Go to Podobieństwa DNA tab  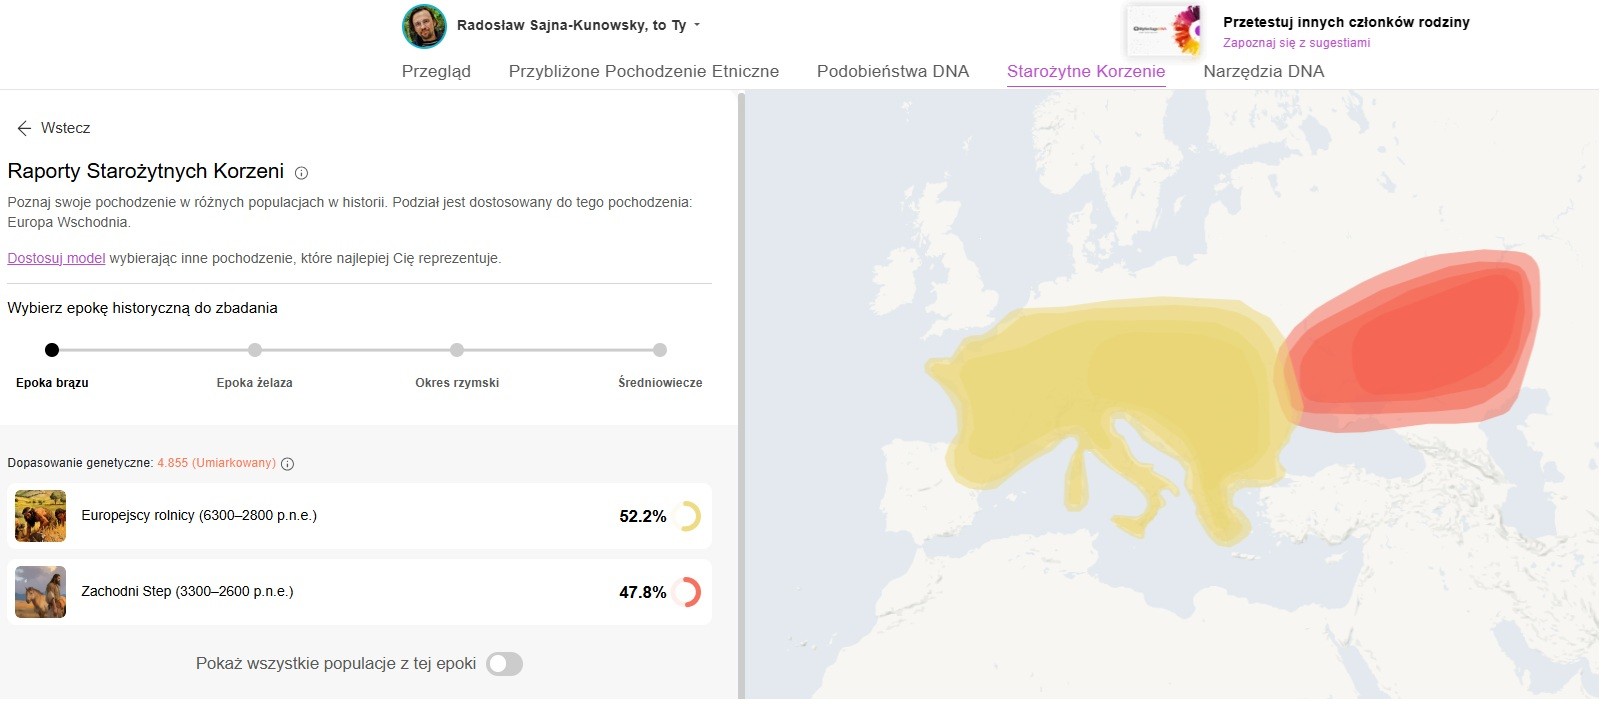(x=892, y=71)
